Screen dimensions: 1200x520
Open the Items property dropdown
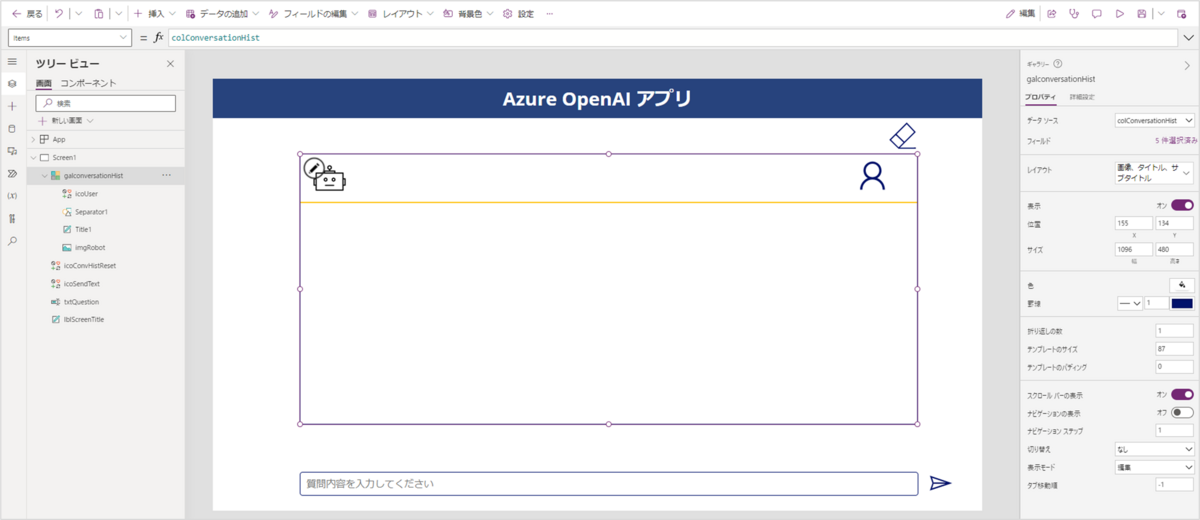coord(70,38)
